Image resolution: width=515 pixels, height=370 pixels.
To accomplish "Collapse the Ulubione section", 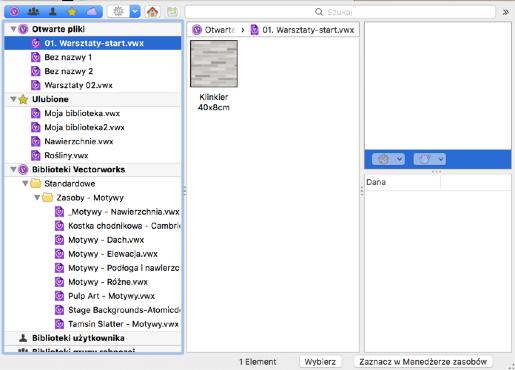I will click(13, 99).
